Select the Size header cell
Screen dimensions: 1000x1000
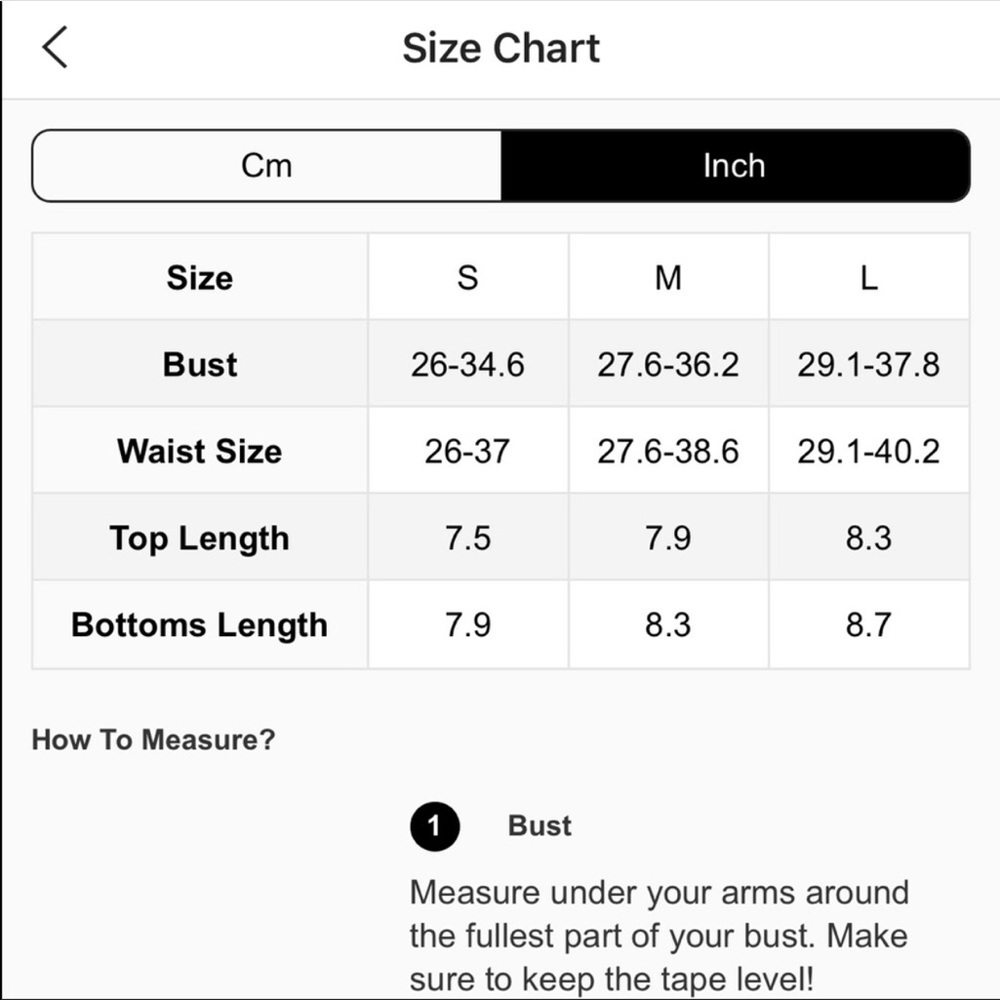200,277
